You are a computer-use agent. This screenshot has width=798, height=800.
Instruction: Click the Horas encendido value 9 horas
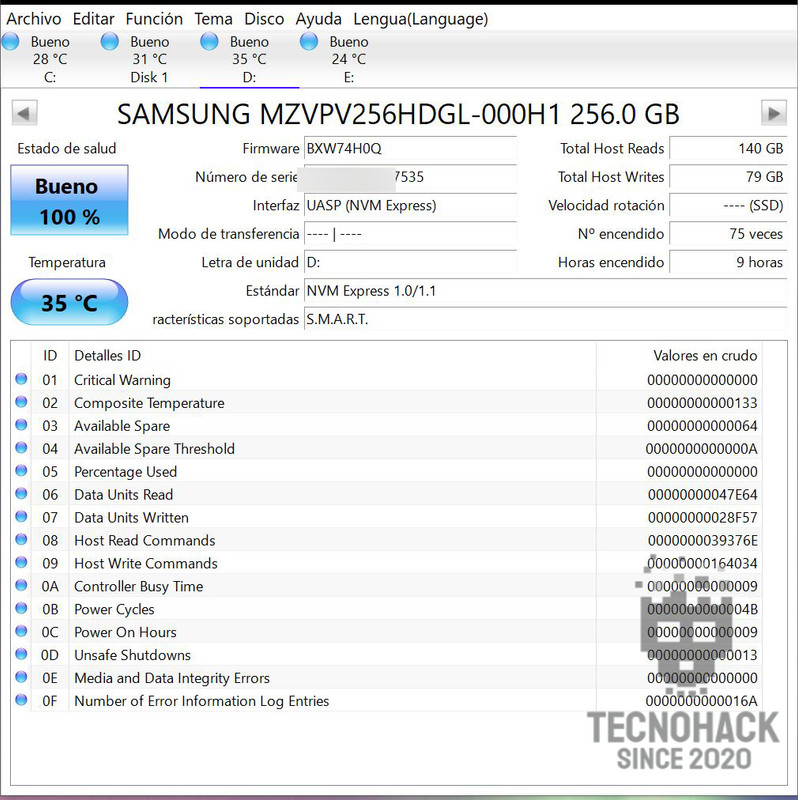click(x=728, y=262)
